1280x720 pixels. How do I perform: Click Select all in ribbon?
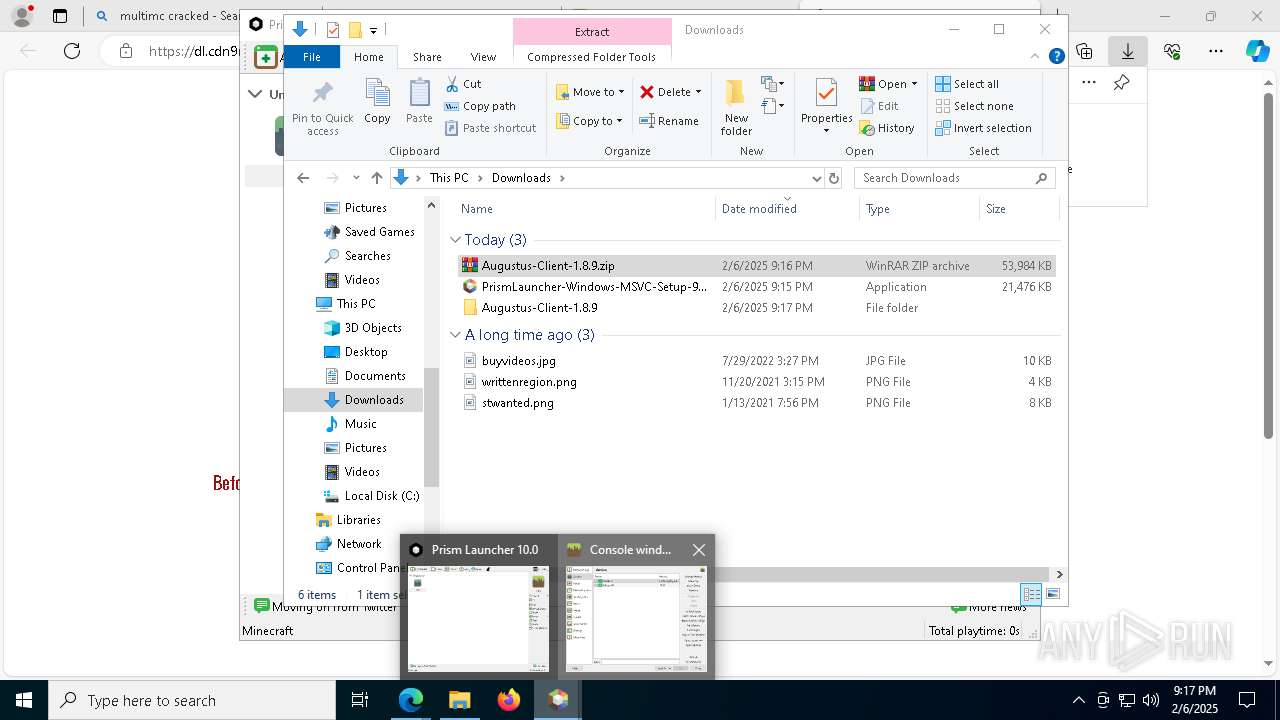tap(967, 84)
